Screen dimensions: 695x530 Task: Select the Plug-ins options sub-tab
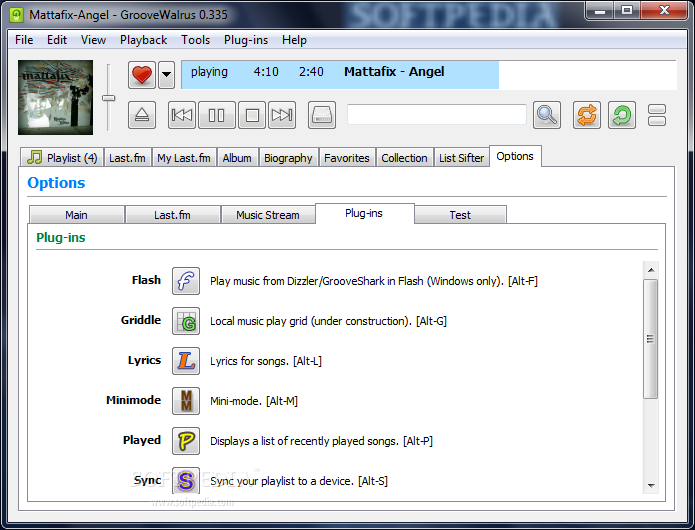(x=364, y=213)
